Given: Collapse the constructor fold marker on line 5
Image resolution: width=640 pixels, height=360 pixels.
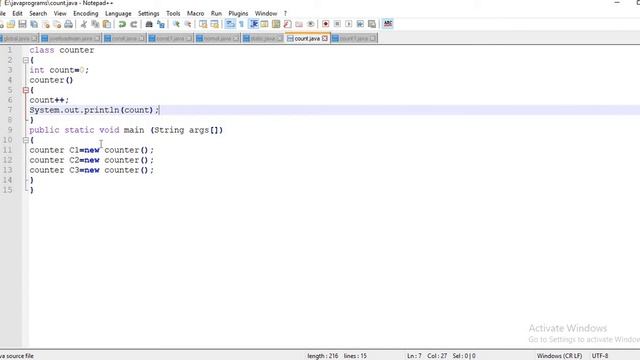Looking at the screenshot, I should pos(26,90).
